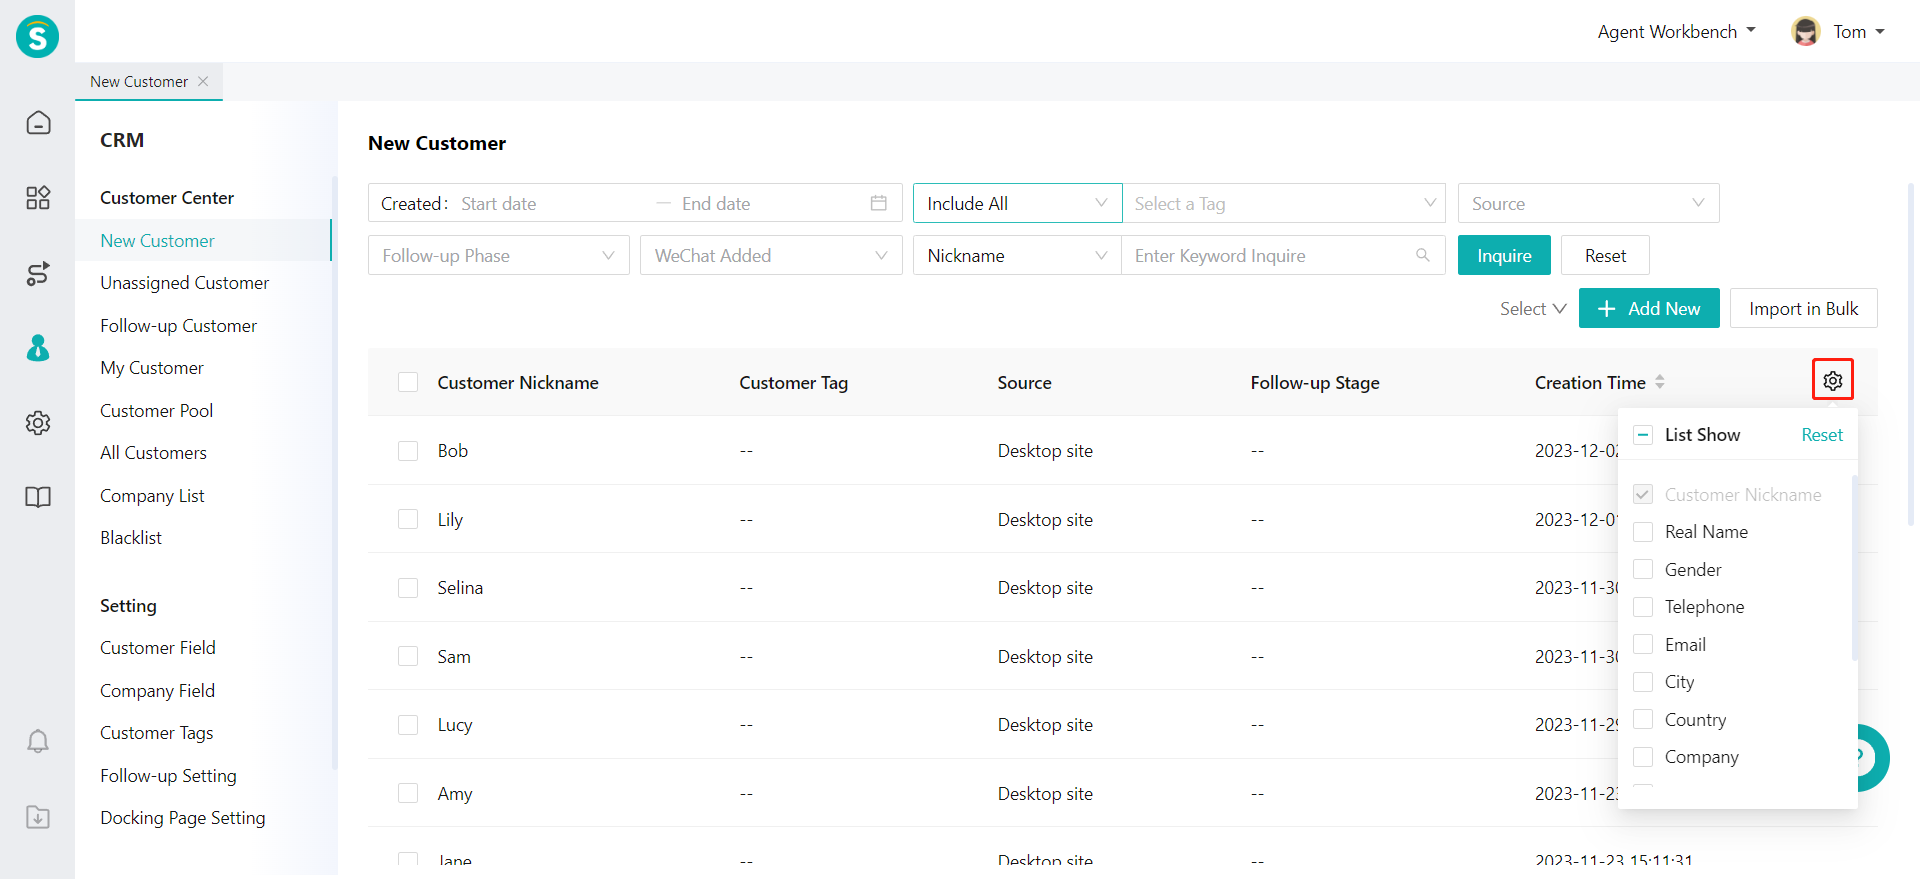Click the Inquire button
1920x879 pixels.
click(x=1504, y=255)
